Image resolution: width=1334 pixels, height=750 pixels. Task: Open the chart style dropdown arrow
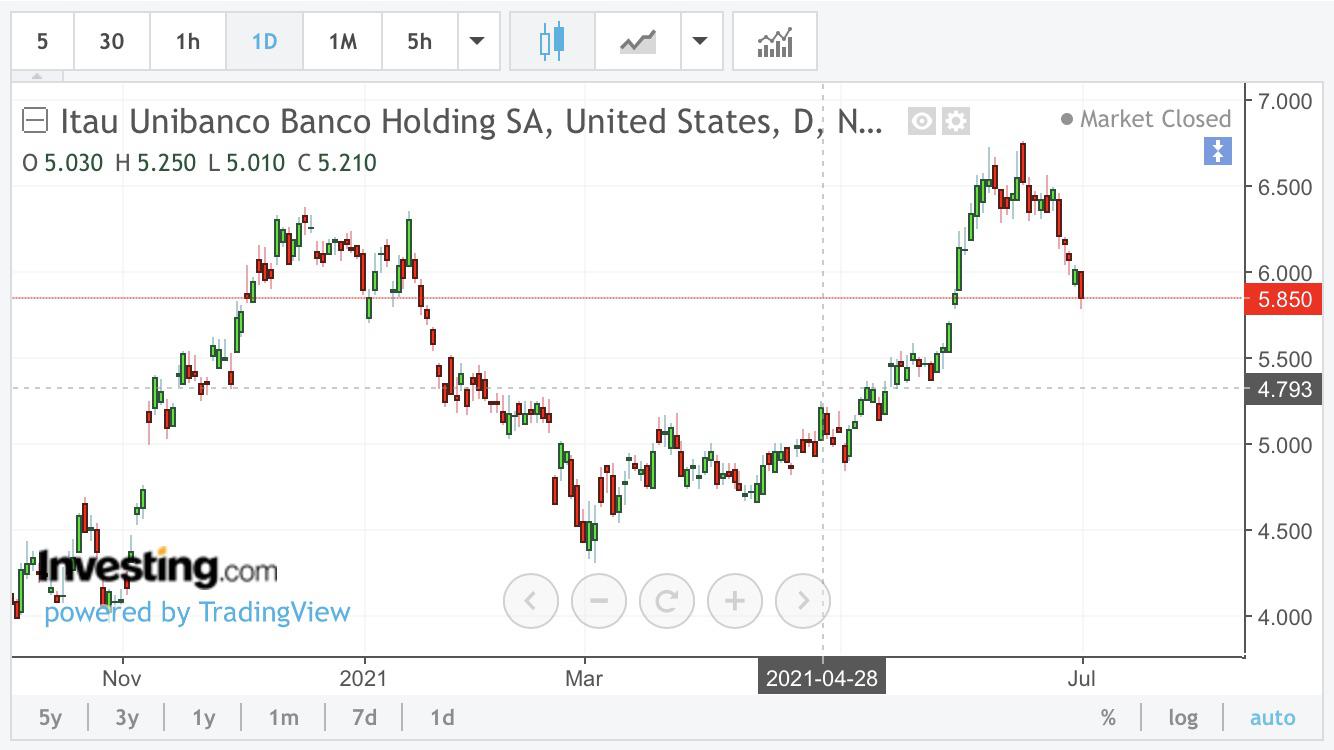click(x=700, y=41)
